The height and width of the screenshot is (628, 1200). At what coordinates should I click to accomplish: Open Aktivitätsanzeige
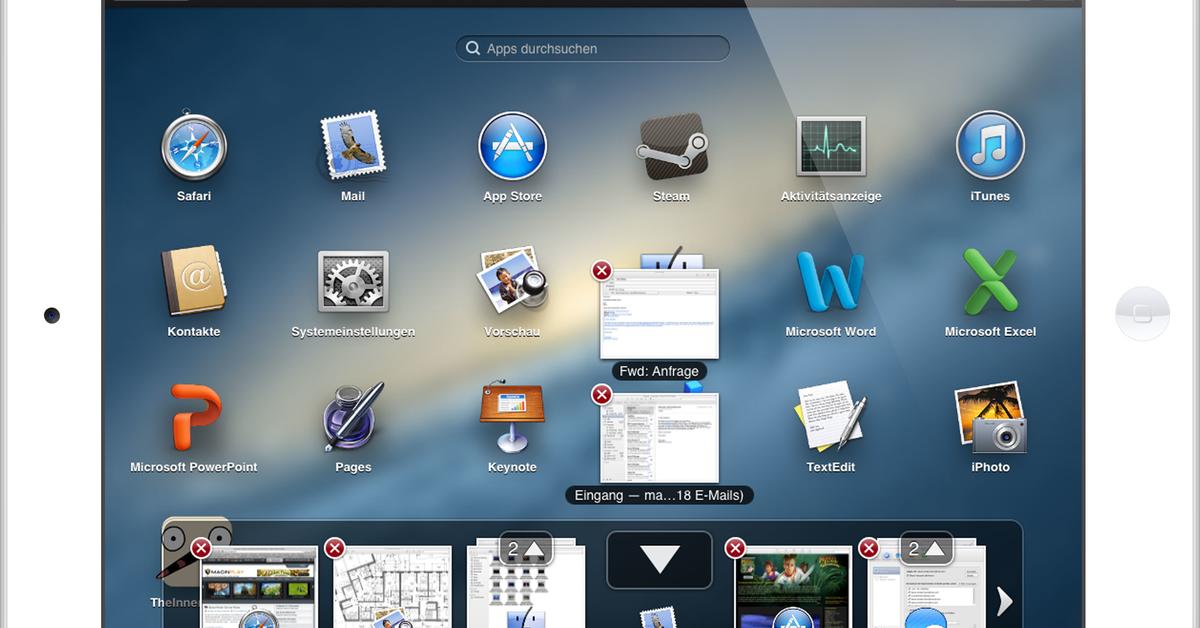point(831,147)
